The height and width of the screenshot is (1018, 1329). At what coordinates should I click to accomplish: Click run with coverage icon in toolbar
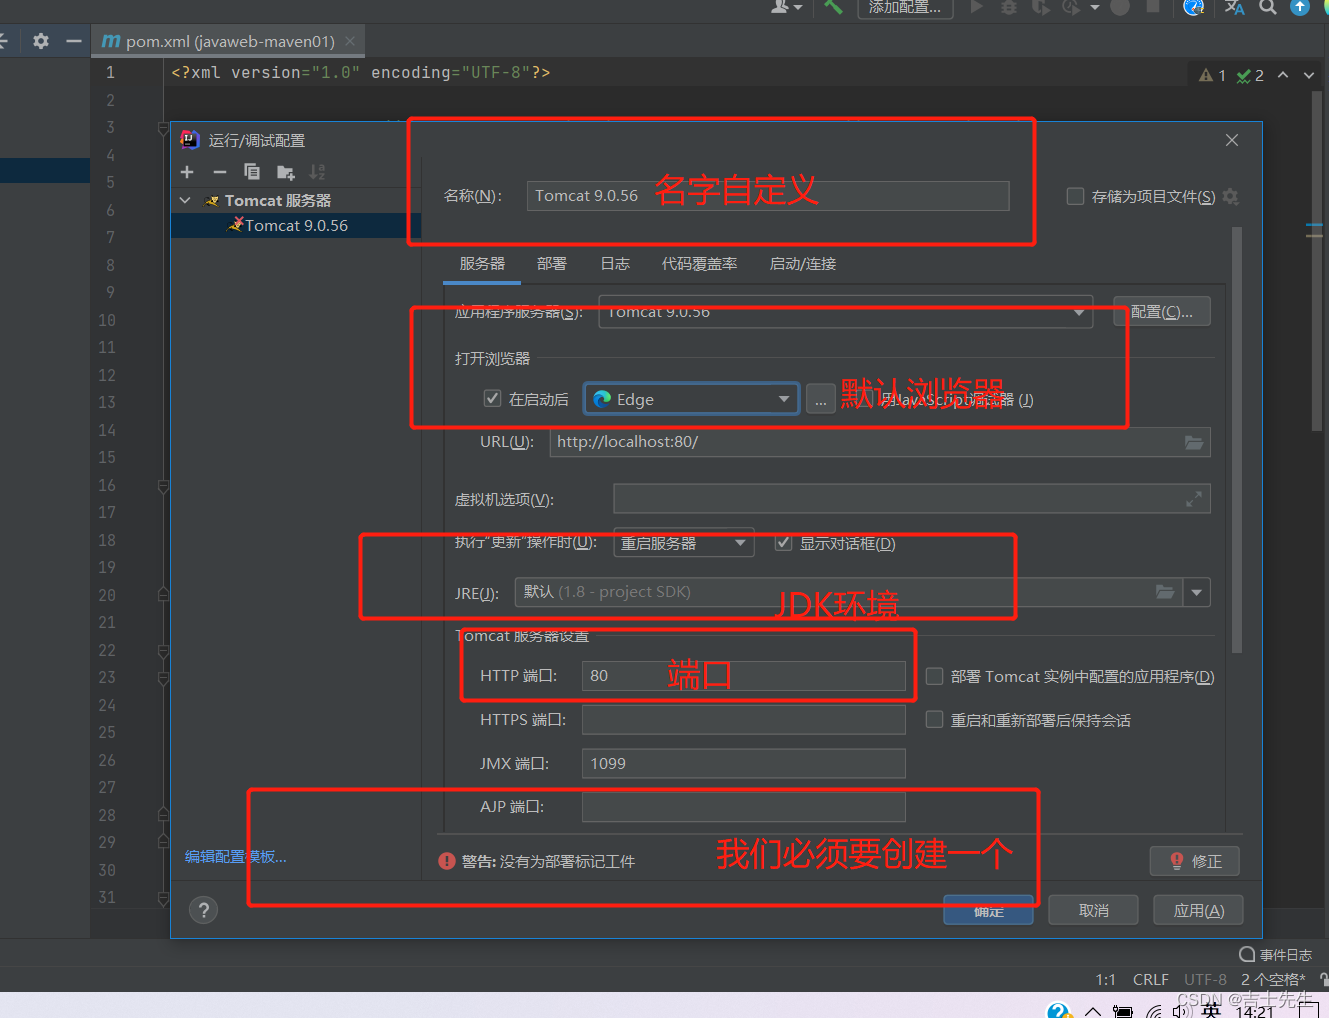(x=1041, y=7)
